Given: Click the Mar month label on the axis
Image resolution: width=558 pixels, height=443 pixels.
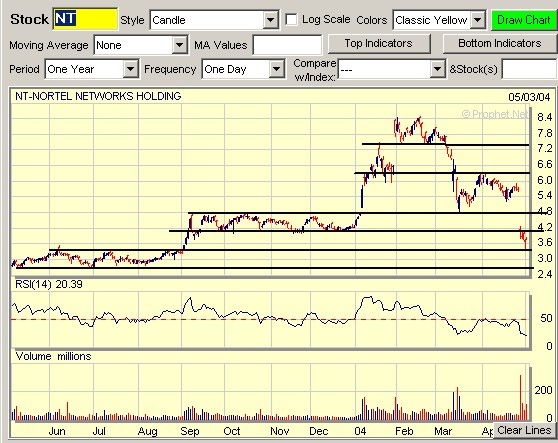Looking at the screenshot, I should coord(443,431).
